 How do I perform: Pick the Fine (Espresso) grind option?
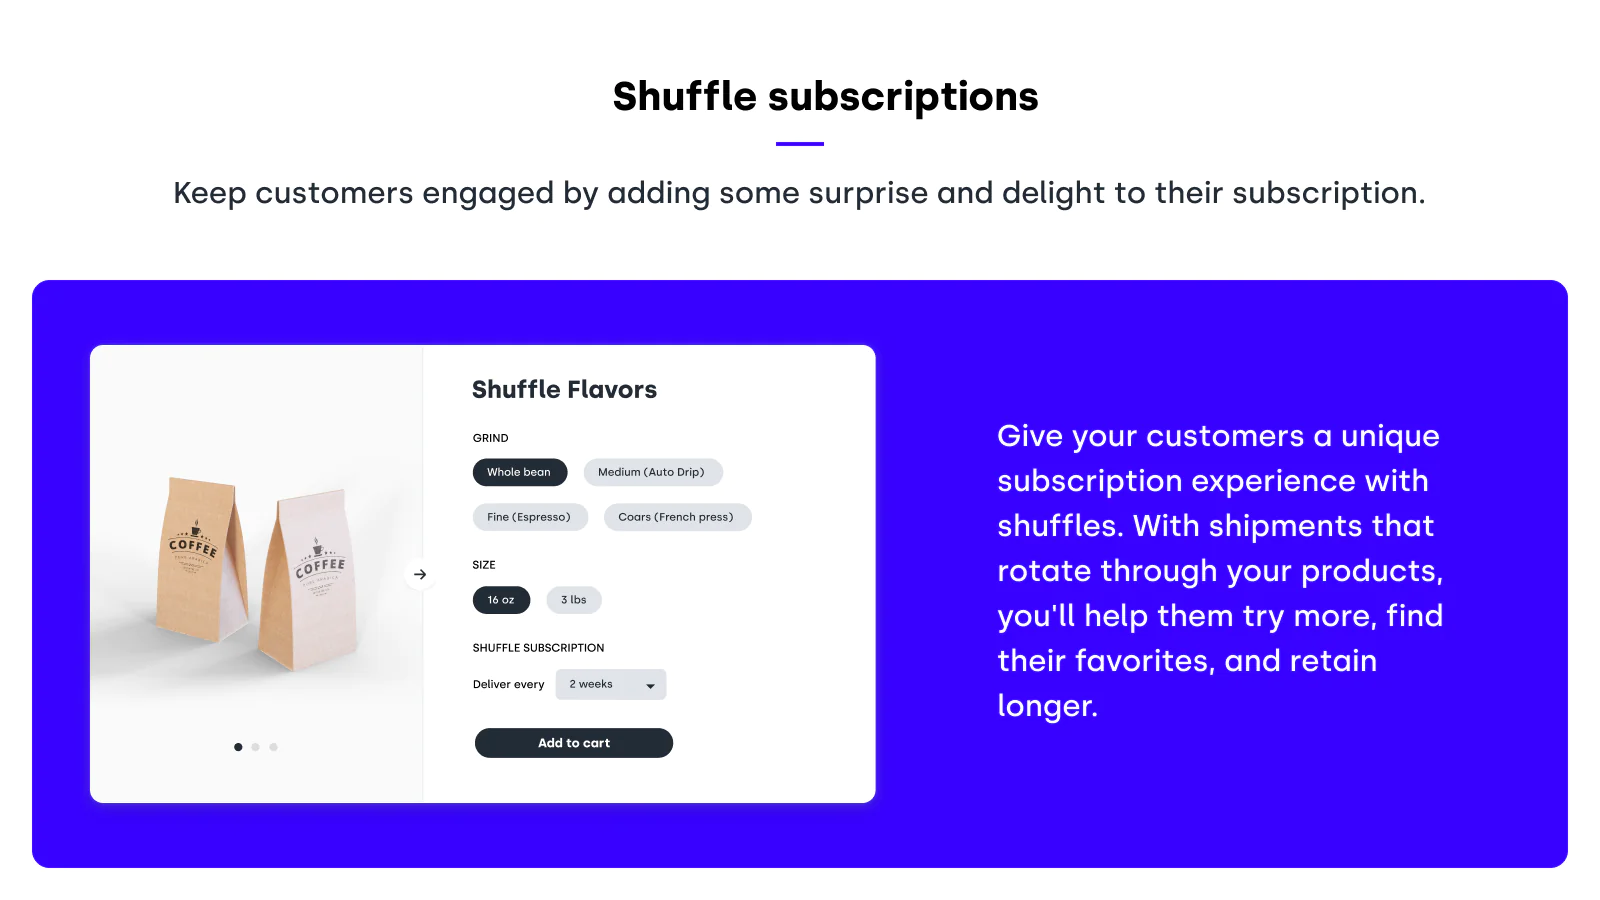coord(529,517)
